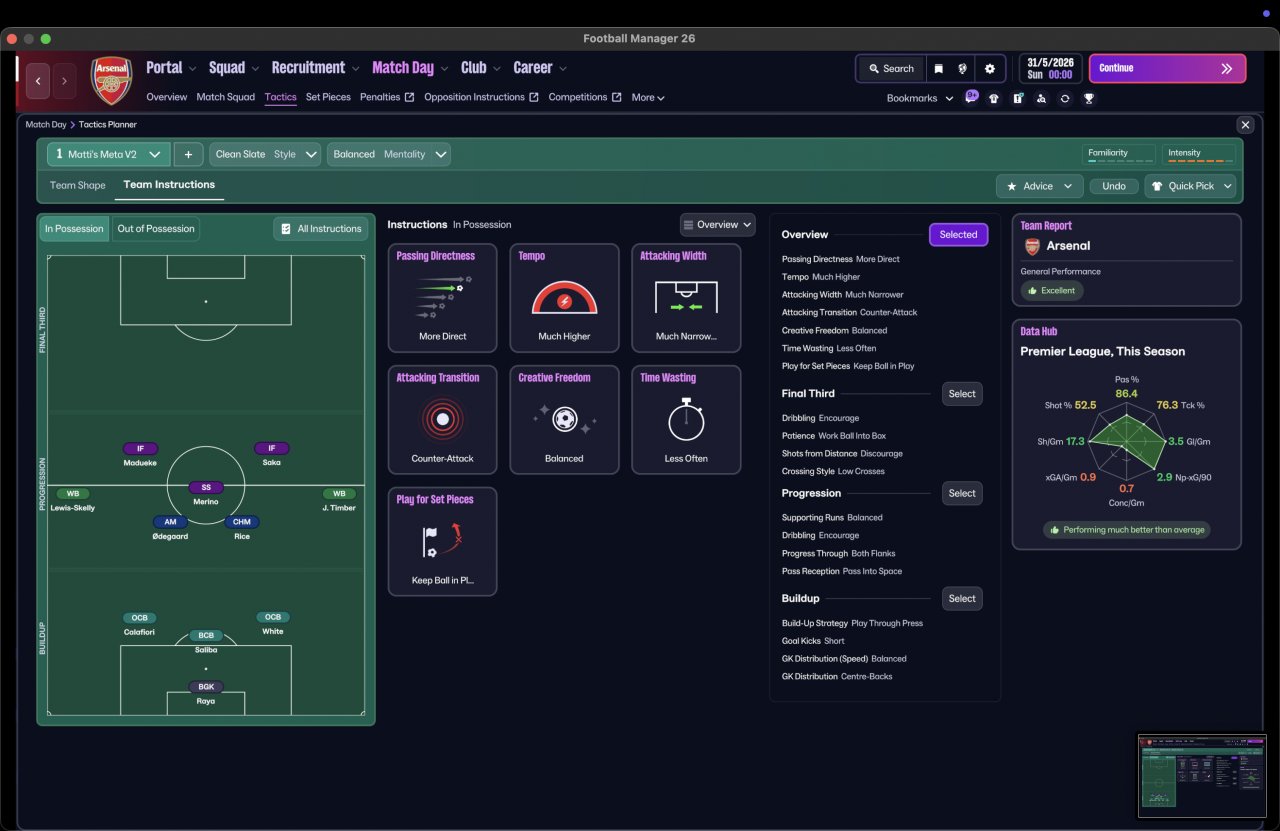
Task: Go forward with the right arrow button
Action: pos(65,80)
